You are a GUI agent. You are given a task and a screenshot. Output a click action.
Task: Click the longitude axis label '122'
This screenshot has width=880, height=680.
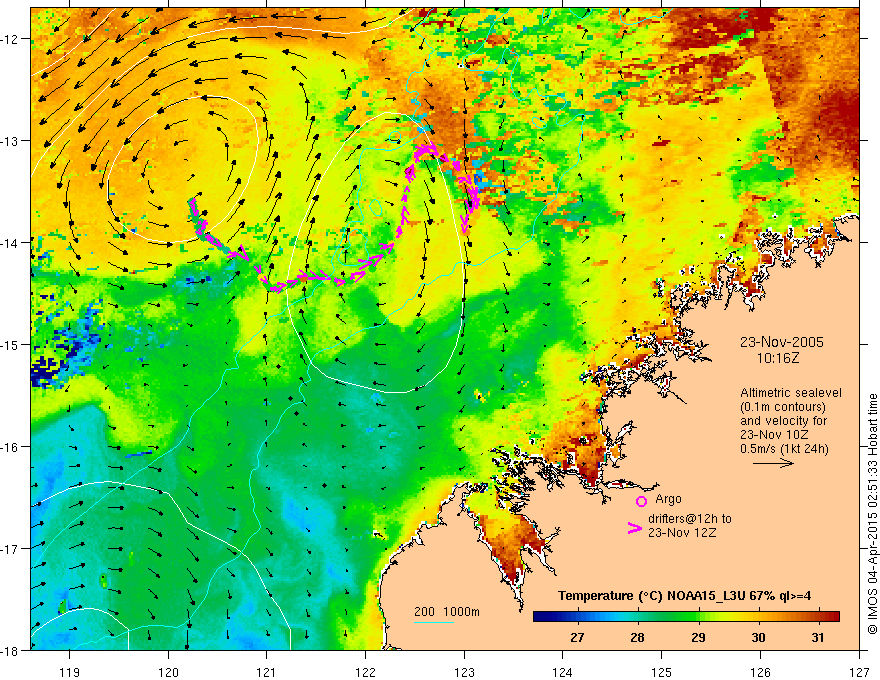[x=365, y=672]
